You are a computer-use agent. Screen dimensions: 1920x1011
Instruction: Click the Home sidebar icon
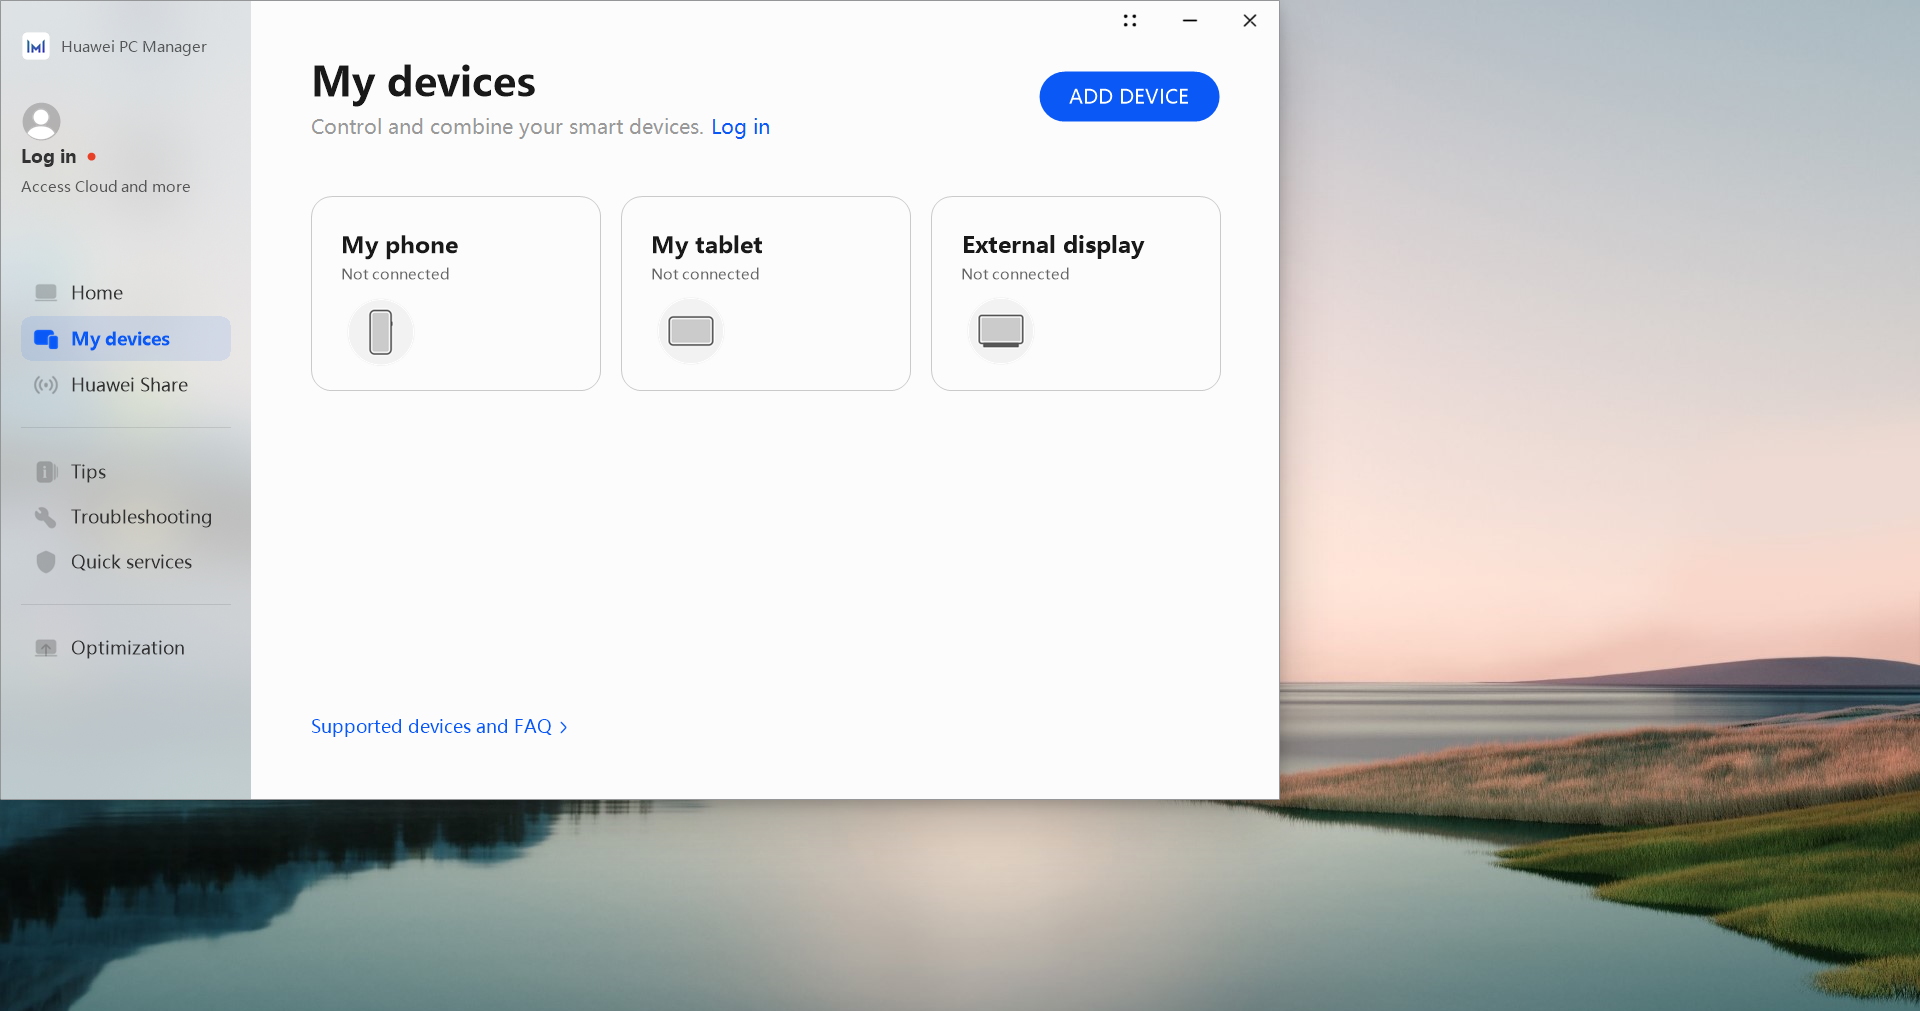[46, 293]
